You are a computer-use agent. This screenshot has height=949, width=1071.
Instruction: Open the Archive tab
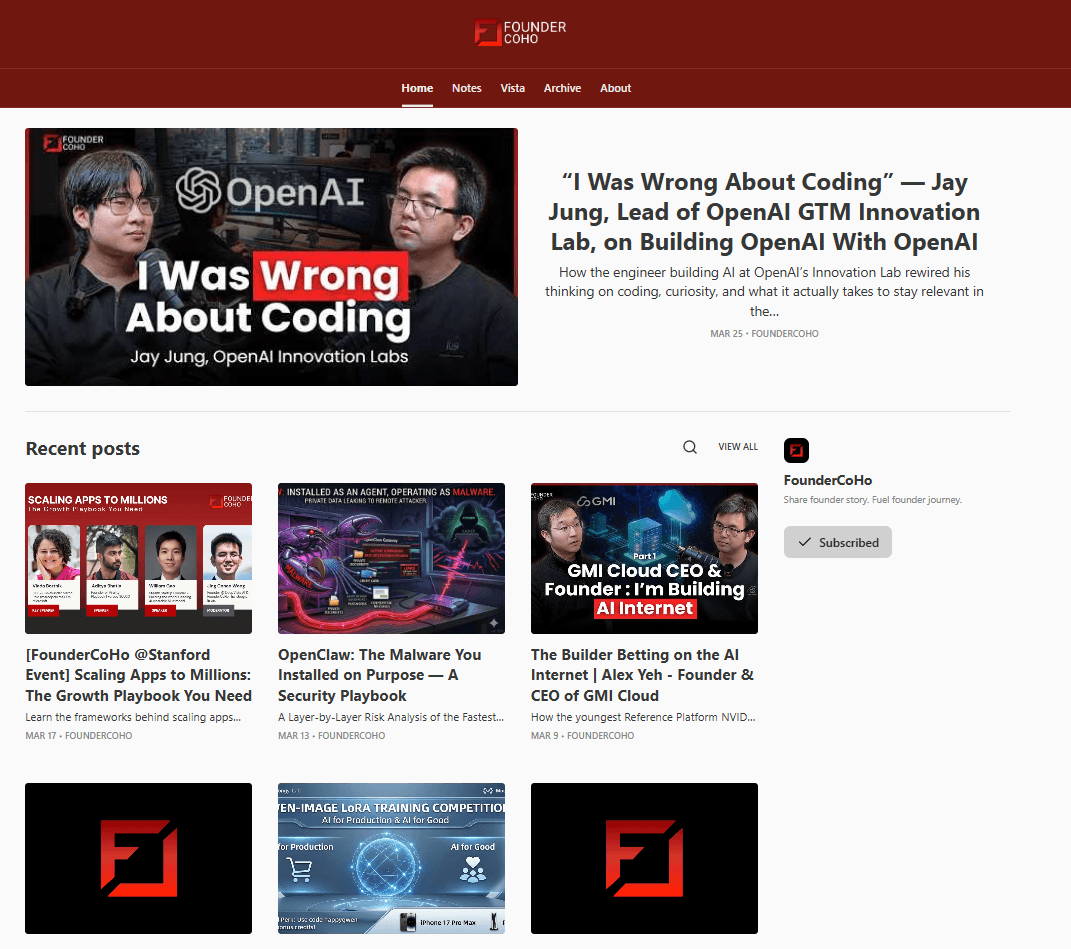pos(562,88)
